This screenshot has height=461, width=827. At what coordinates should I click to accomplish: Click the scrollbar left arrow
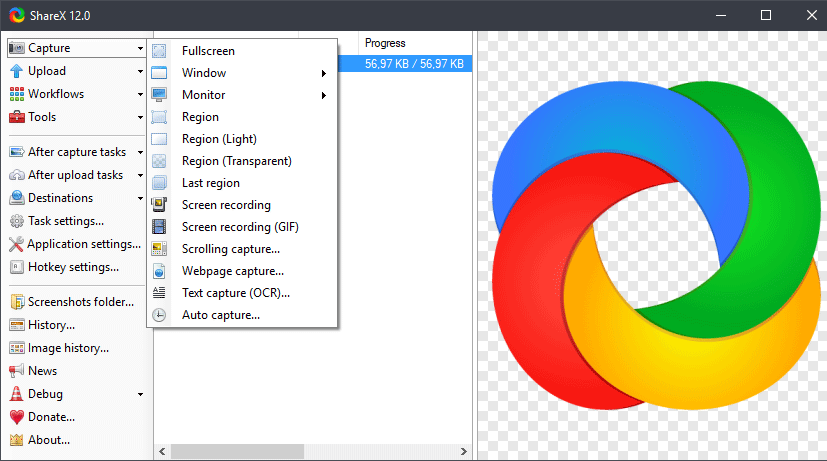tap(162, 452)
